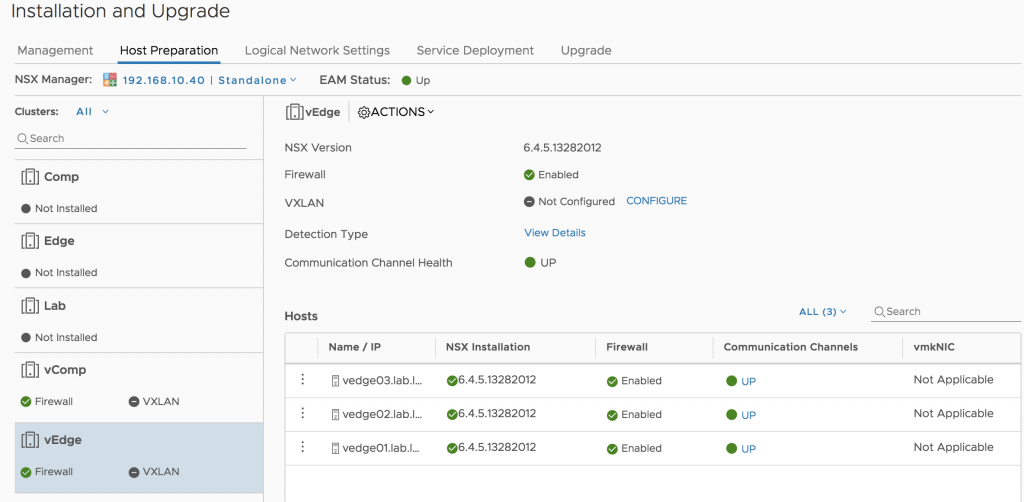The height and width of the screenshot is (502, 1024).
Task: Click the Lab cluster icon
Action: point(29,306)
